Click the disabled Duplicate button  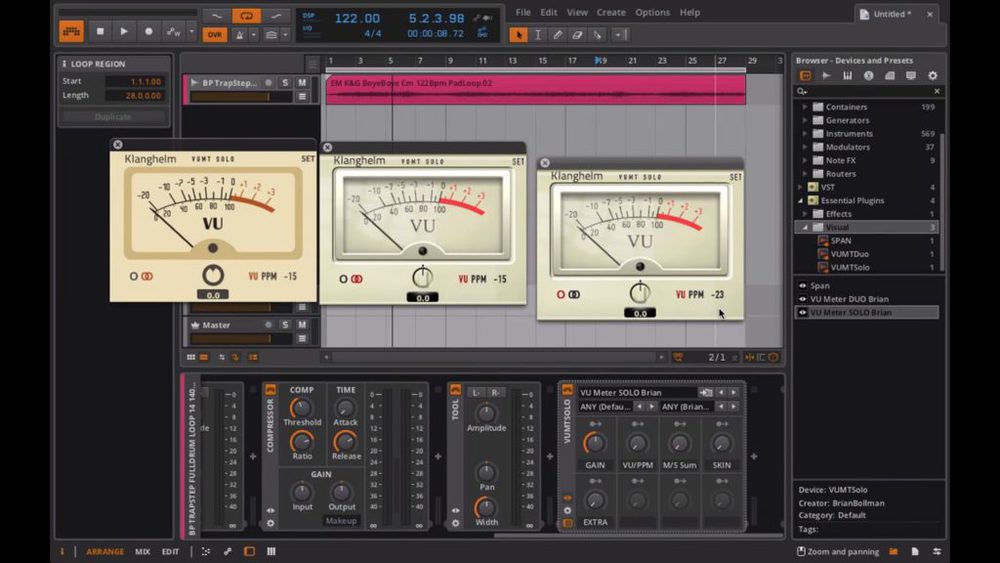click(113, 117)
